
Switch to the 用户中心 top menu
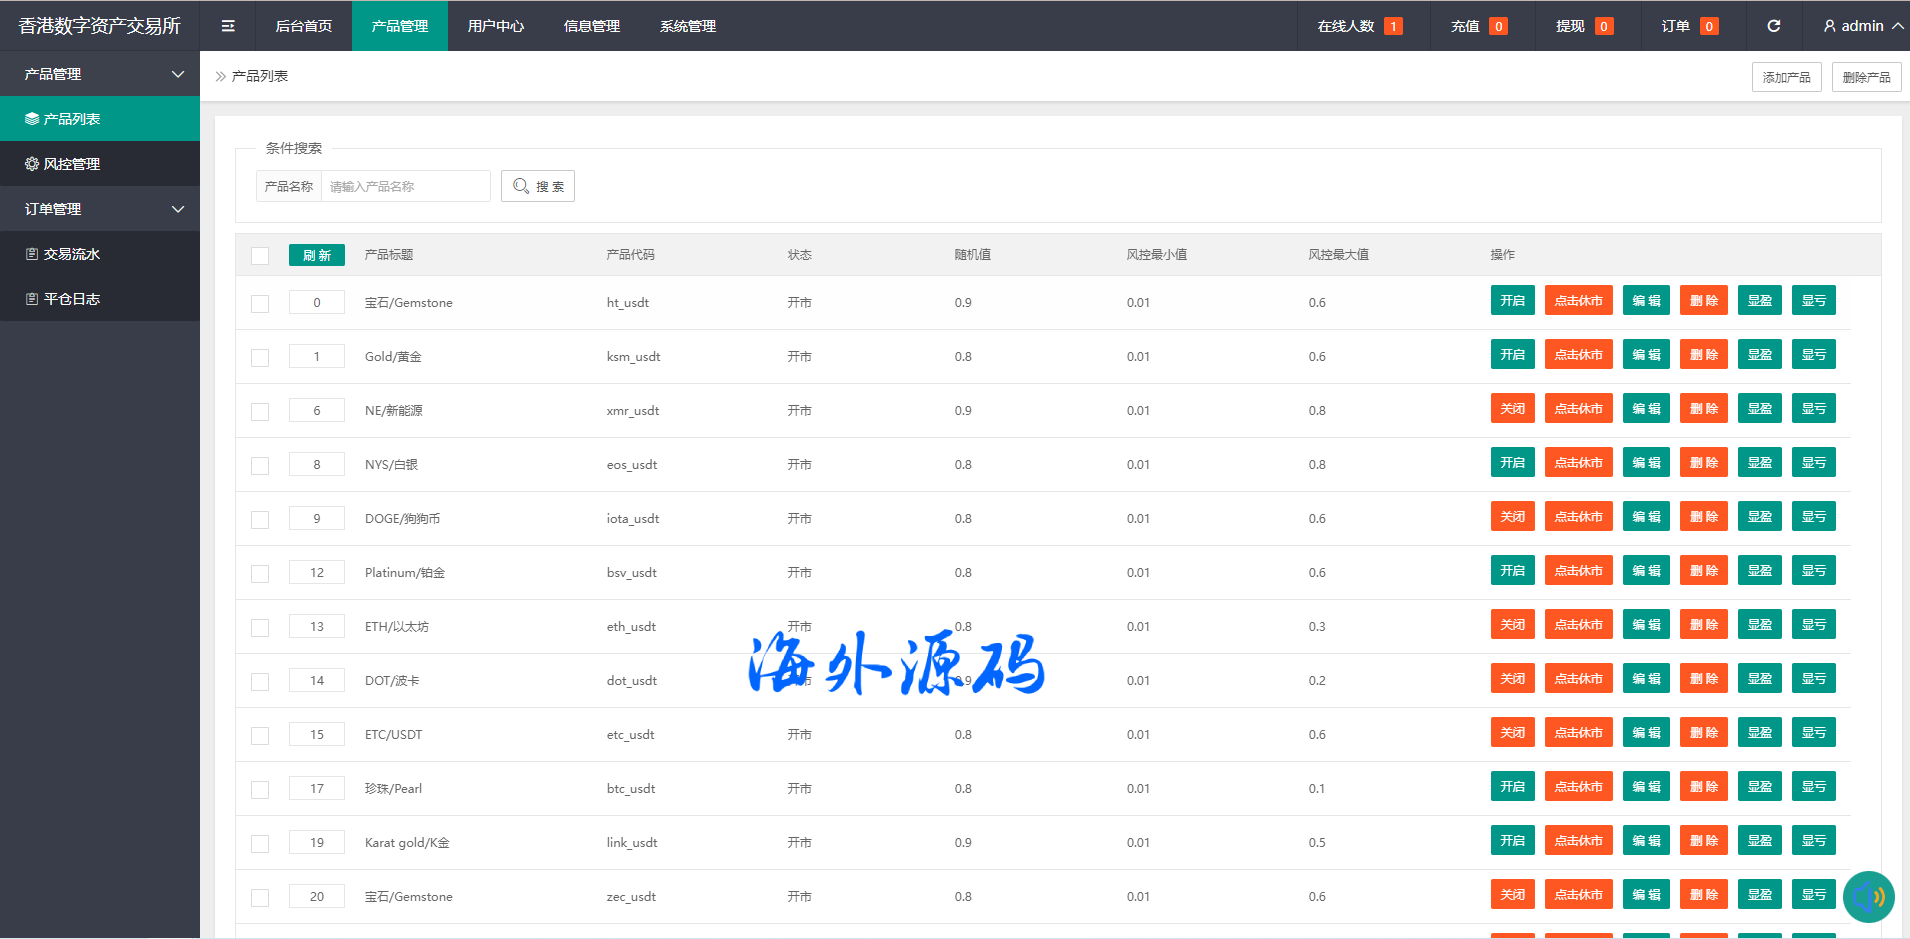click(x=495, y=26)
